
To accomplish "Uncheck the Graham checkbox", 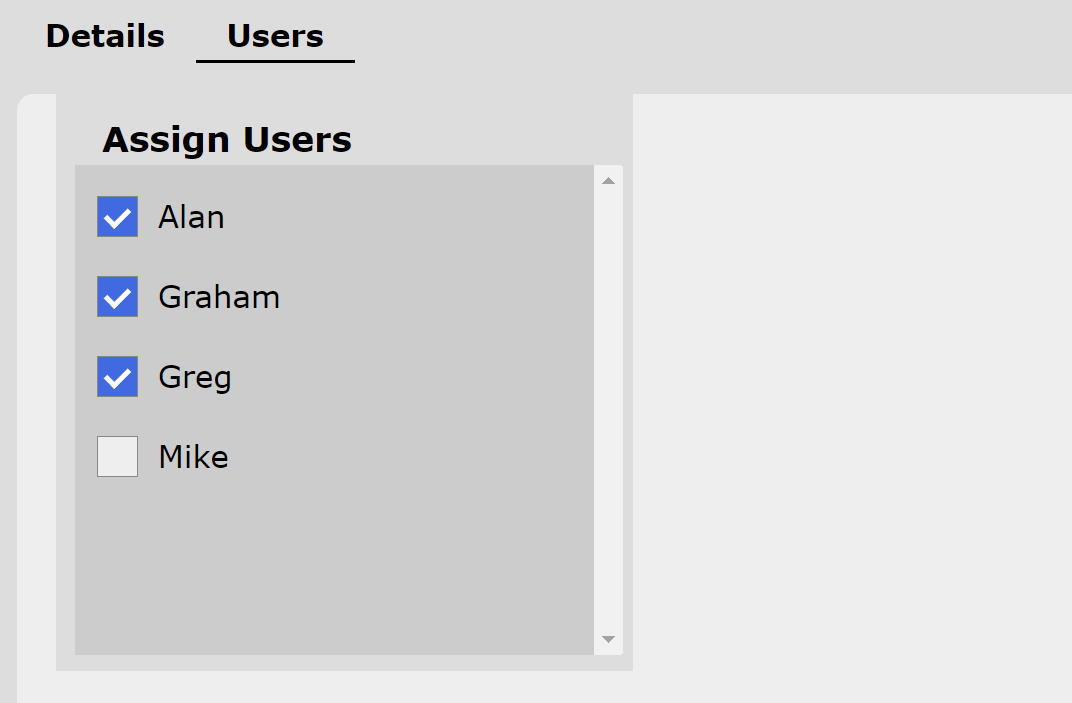I will [x=117, y=297].
